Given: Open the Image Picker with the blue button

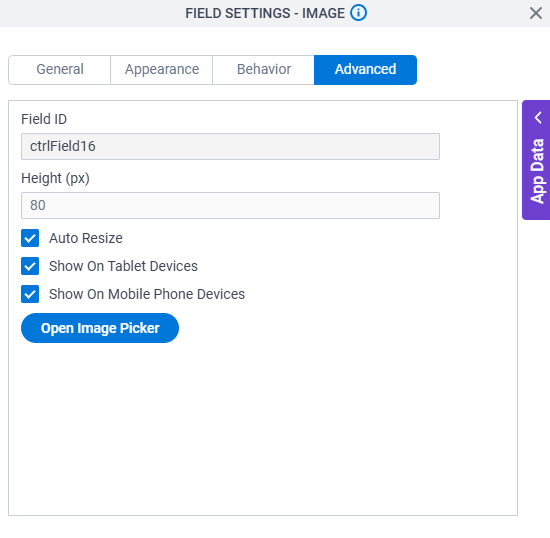Looking at the screenshot, I should pos(100,328).
